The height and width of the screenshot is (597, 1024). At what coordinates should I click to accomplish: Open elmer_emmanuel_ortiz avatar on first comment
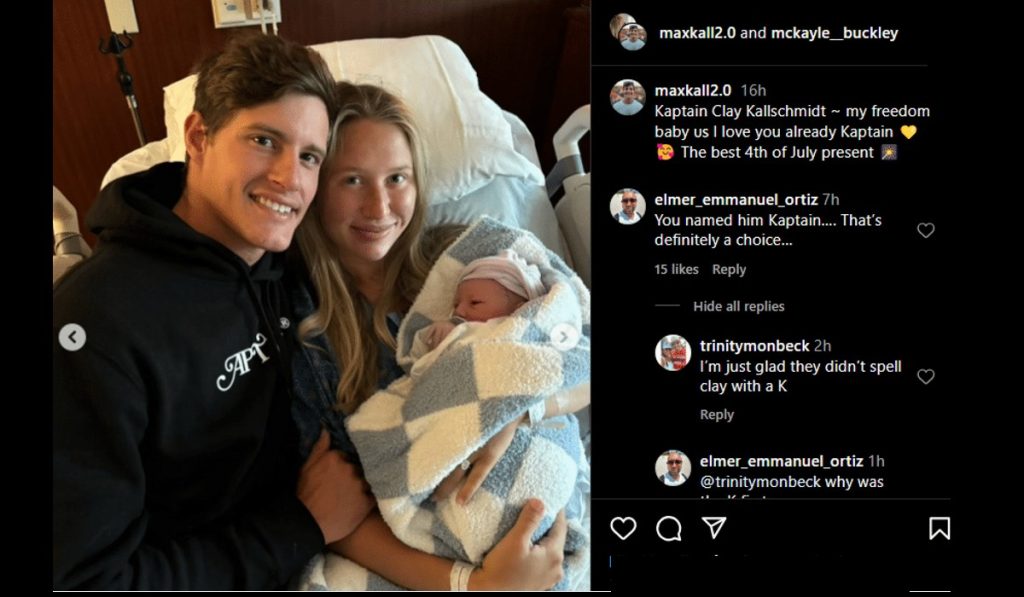[x=628, y=206]
